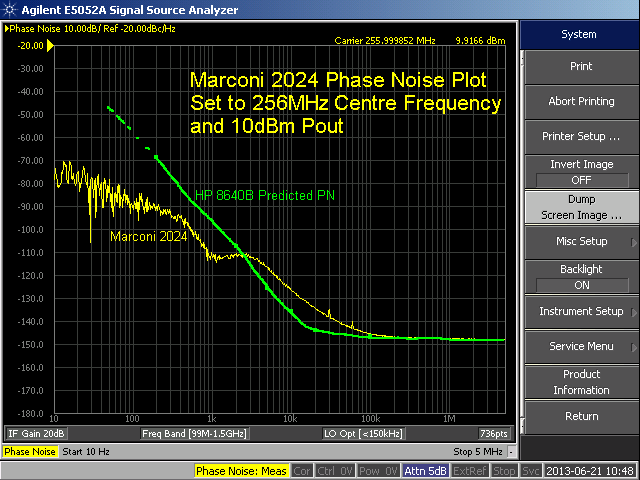640x480 pixels.
Task: Click the 9.9166 dBm carrier power readout
Action: coord(480,41)
